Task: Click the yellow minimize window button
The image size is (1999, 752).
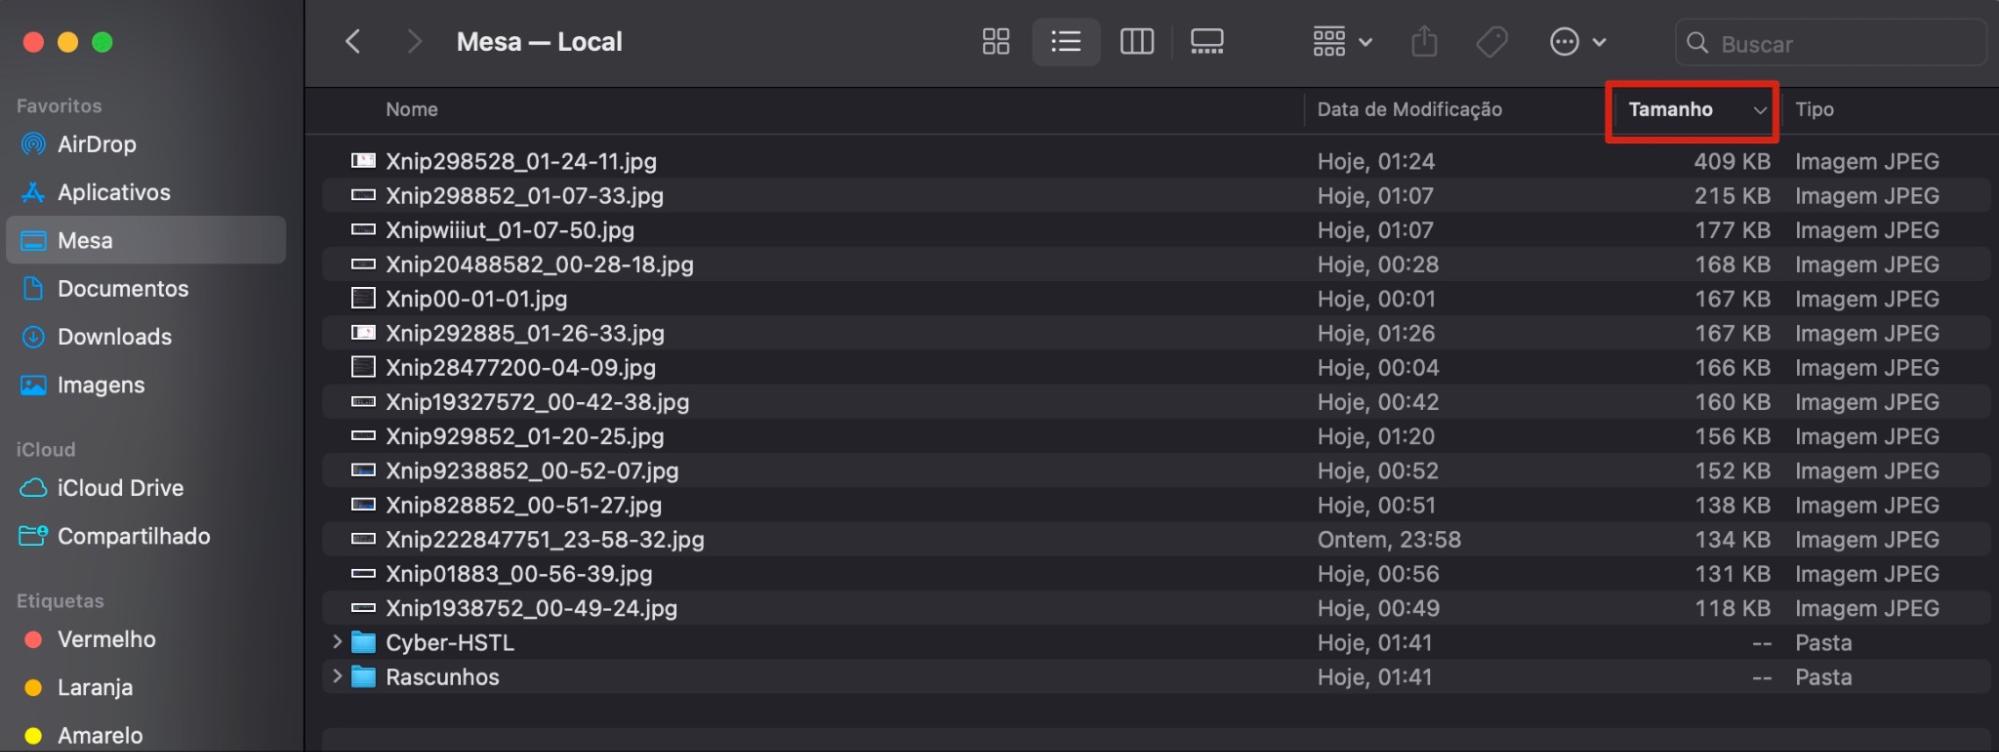Action: pyautogui.click(x=68, y=42)
